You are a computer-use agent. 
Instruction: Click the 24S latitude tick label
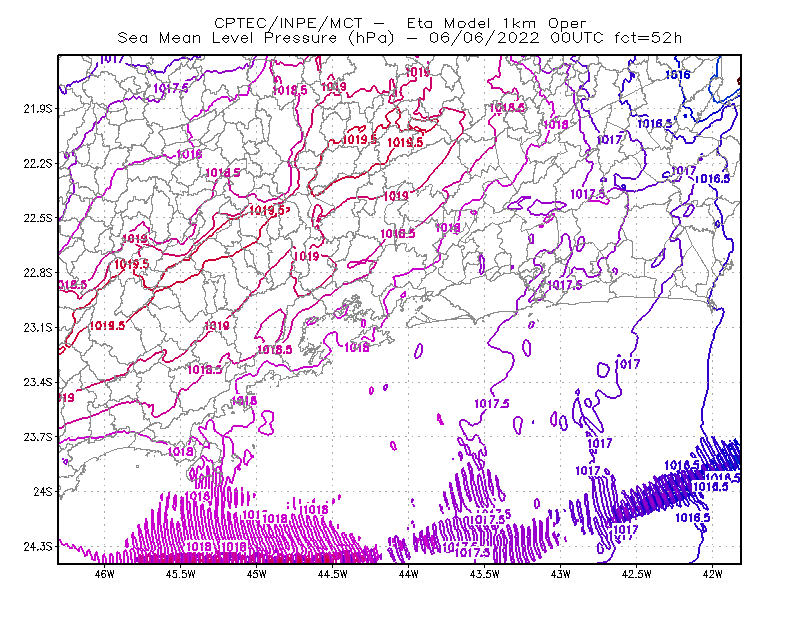(x=43, y=491)
